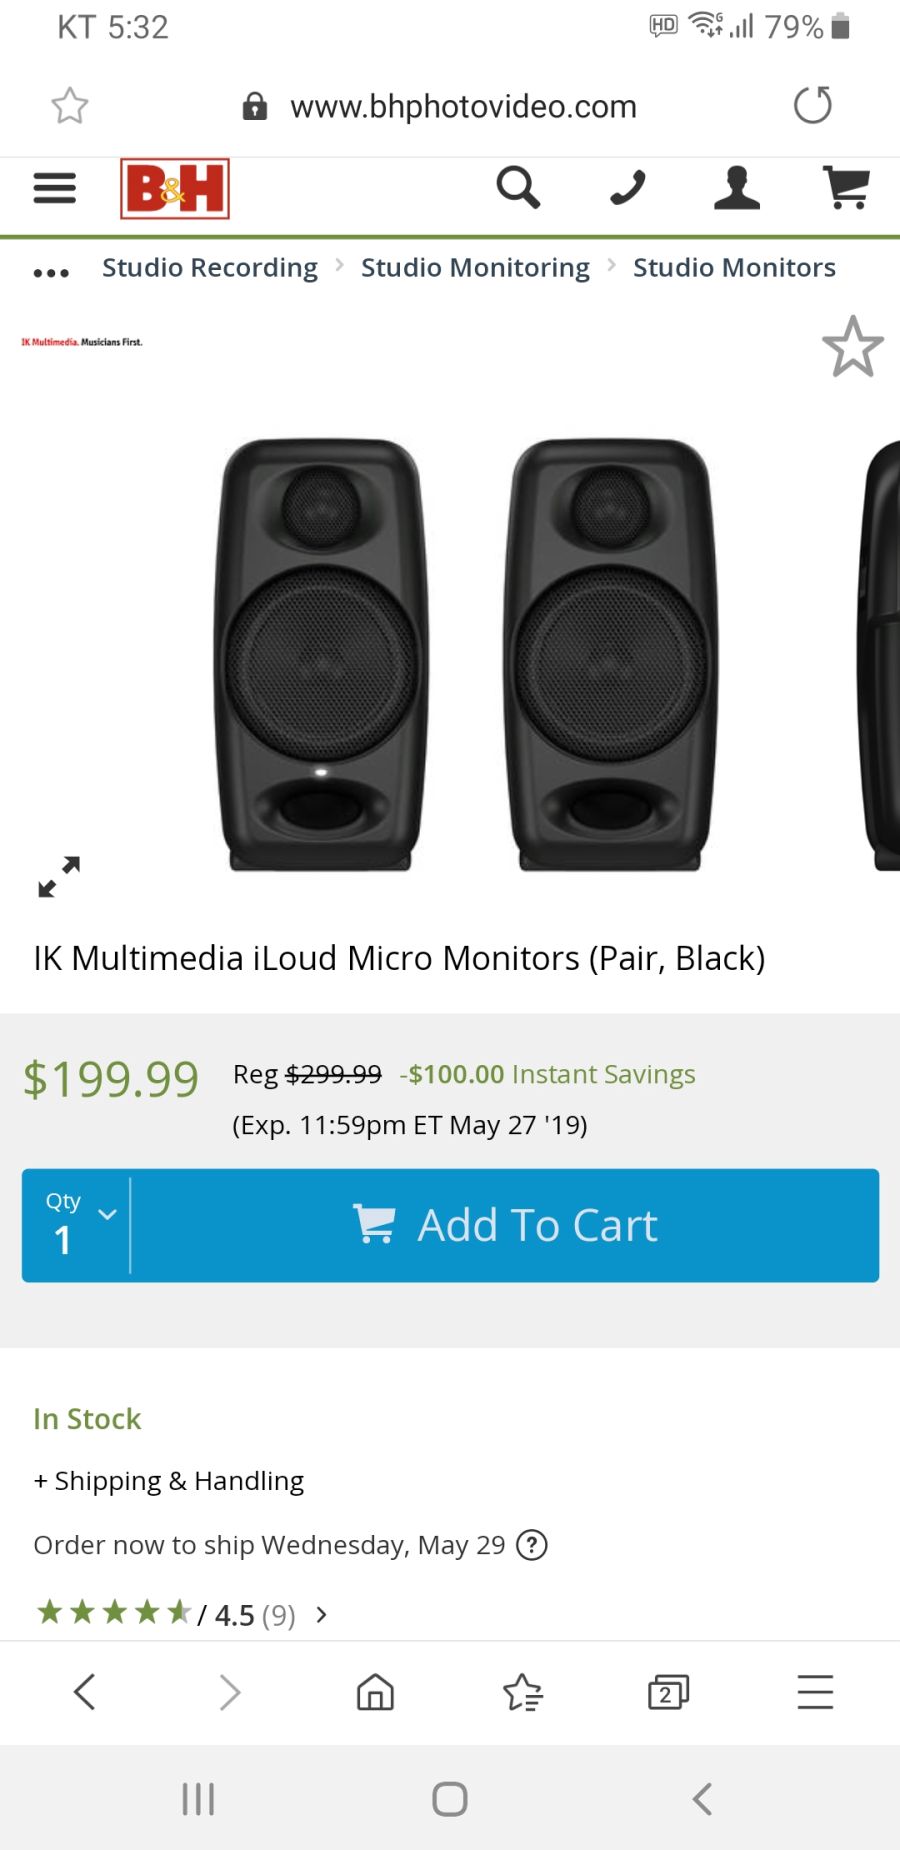Tap the phone contact icon
This screenshot has height=1850, width=900.
coord(627,186)
